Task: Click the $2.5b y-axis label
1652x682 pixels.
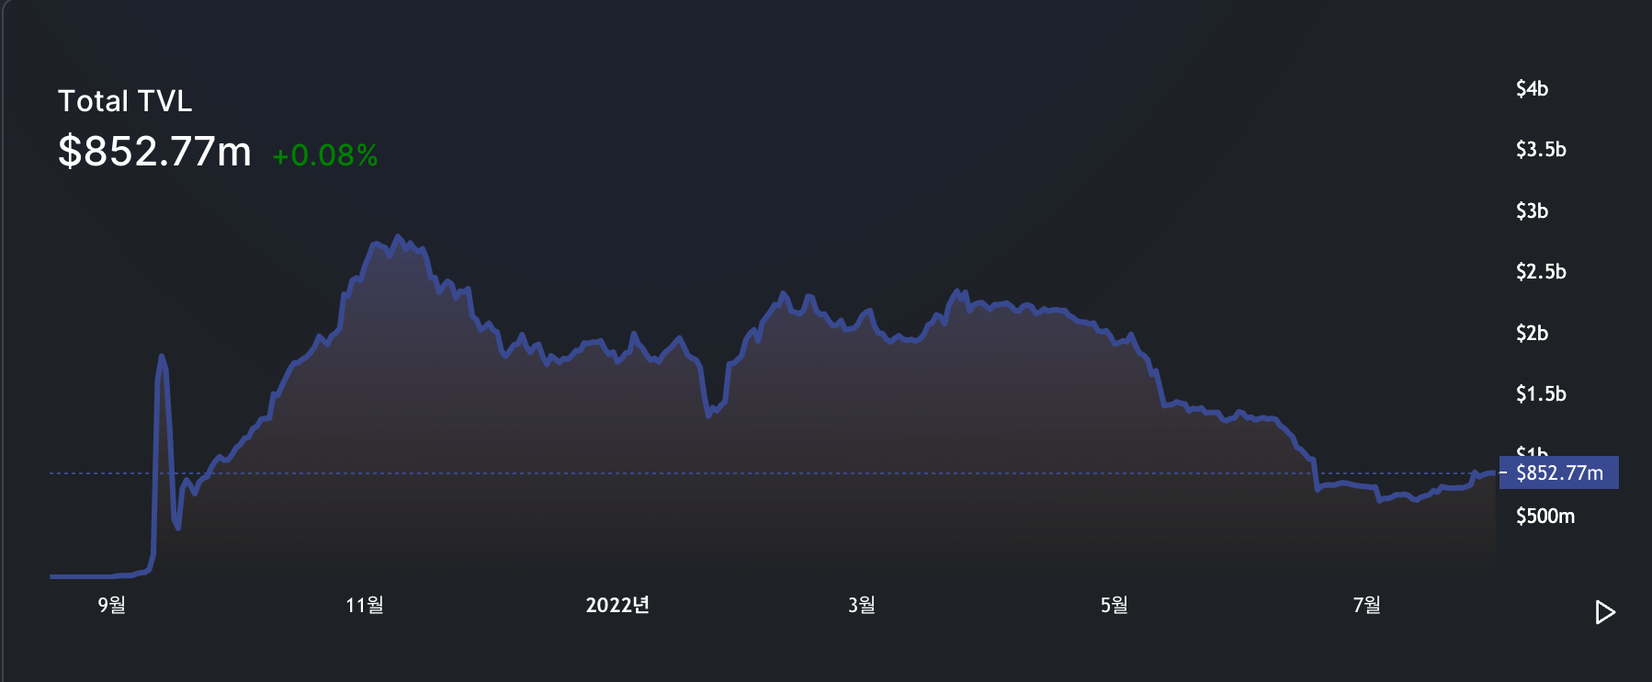Action: (x=1541, y=272)
